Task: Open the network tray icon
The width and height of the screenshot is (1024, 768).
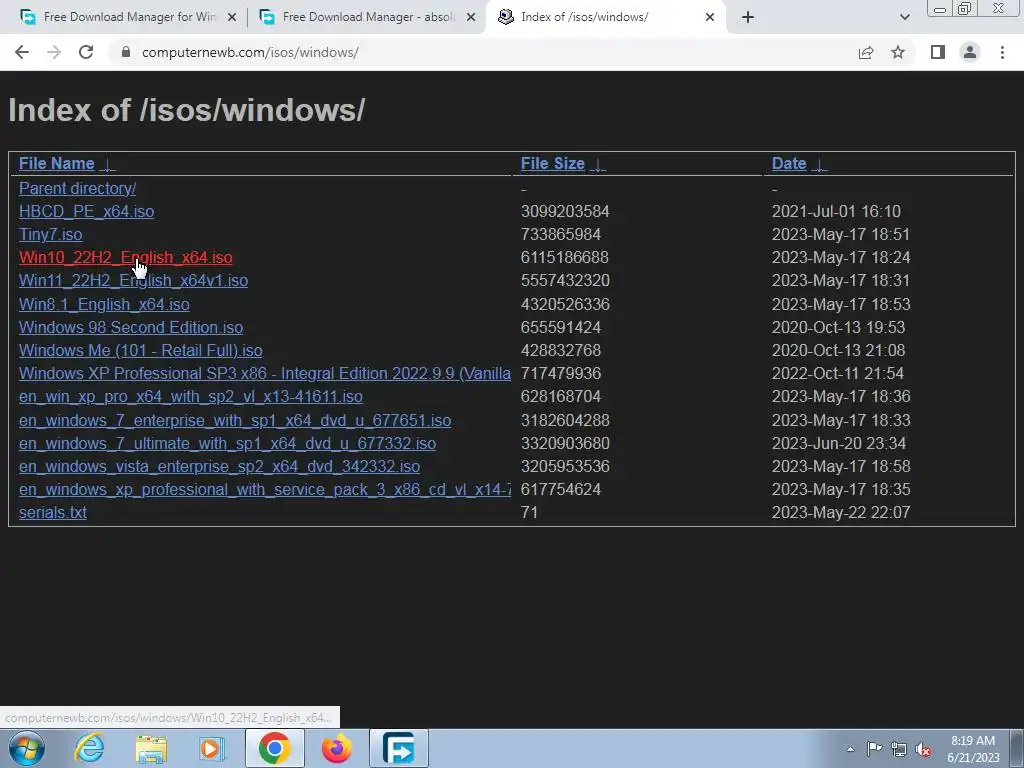Action: pyautogui.click(x=899, y=749)
